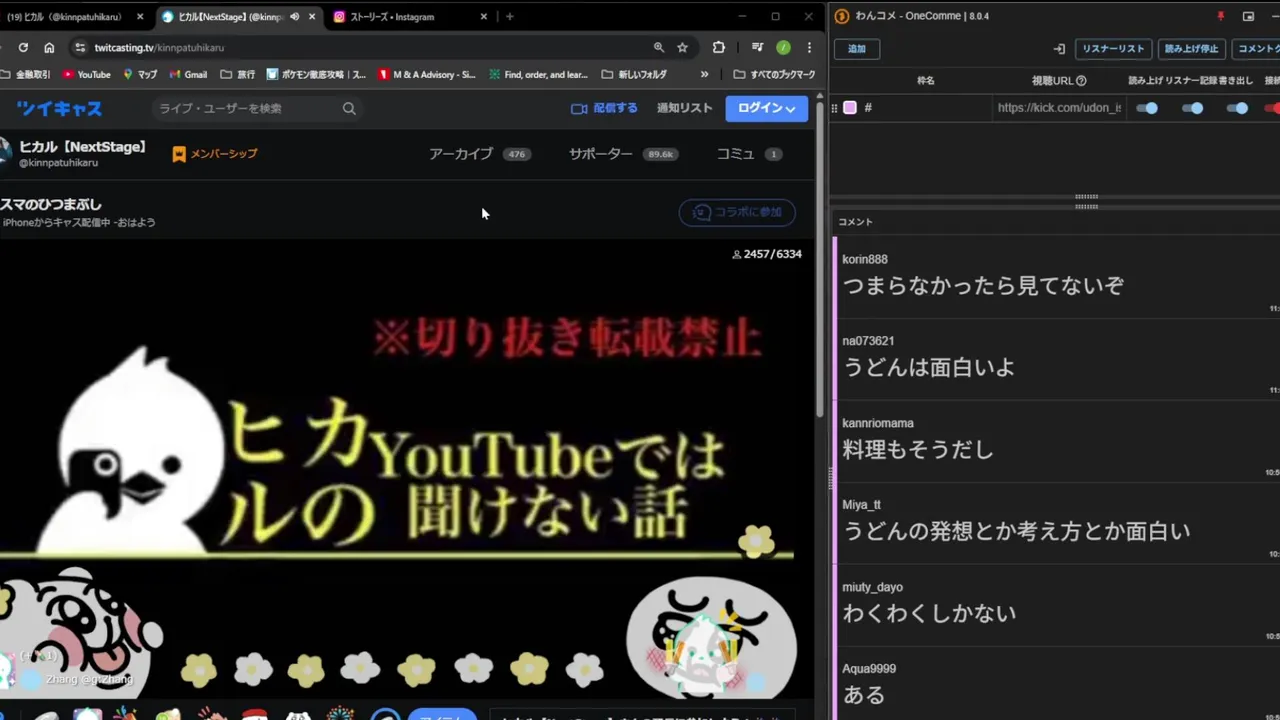Open the Chrome three-dot menu
This screenshot has width=1280, height=720.
click(808, 47)
